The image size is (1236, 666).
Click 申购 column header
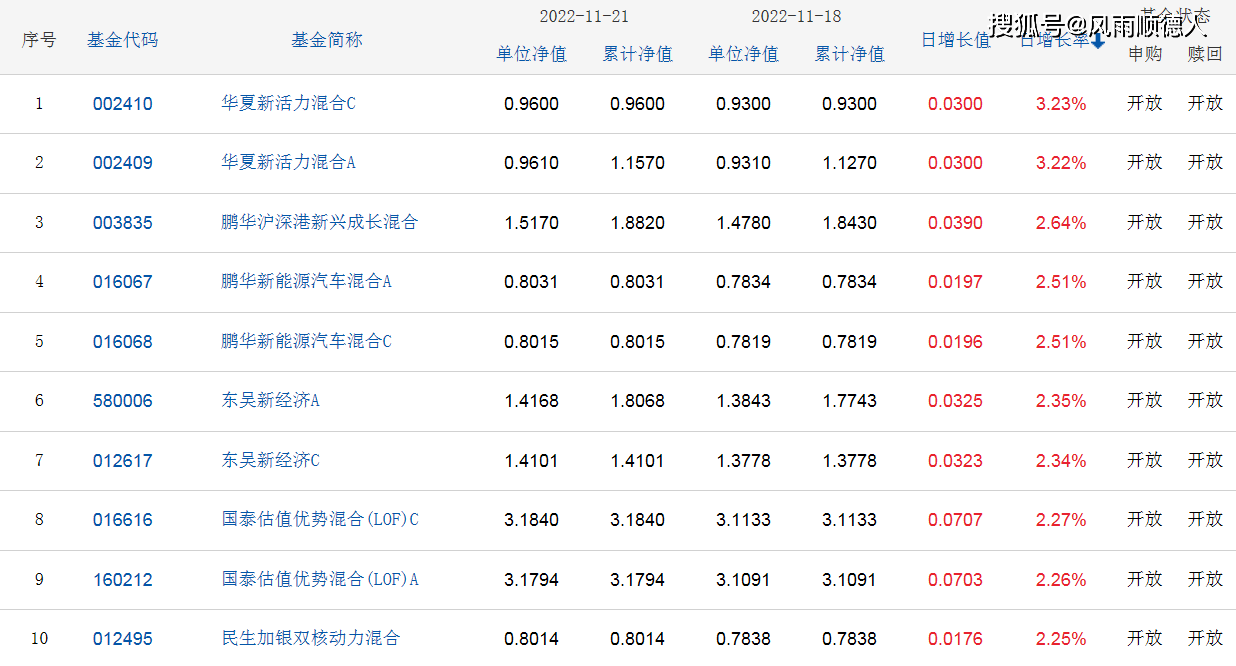click(x=1145, y=54)
